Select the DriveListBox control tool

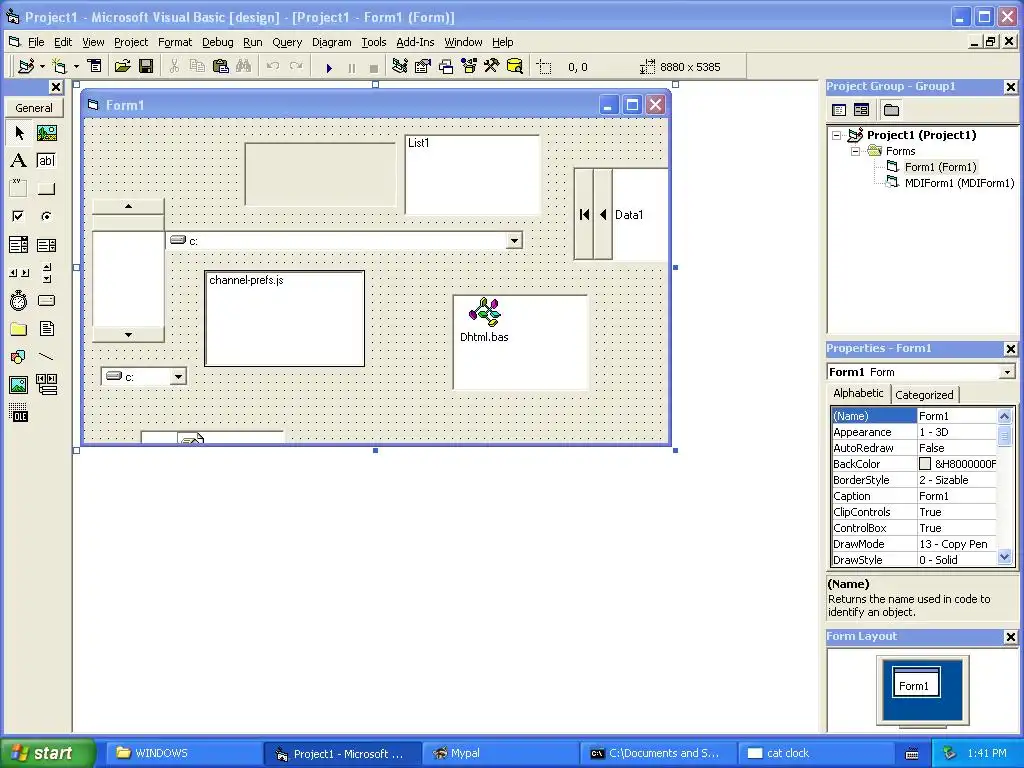tap(46, 300)
